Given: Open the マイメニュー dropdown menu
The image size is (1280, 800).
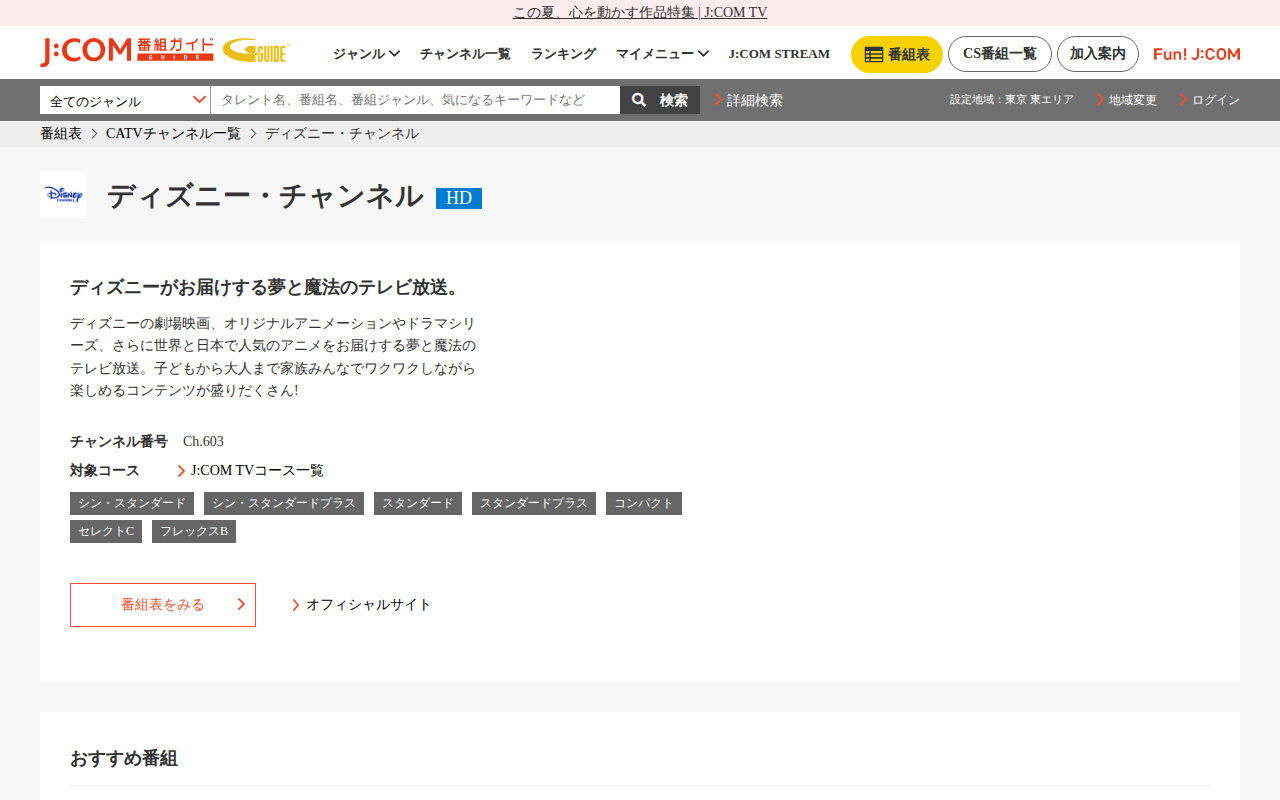Looking at the screenshot, I should coord(662,54).
